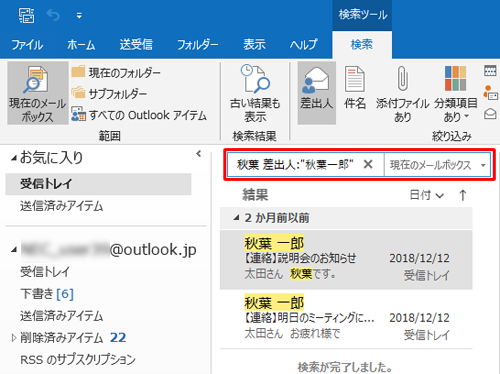
Task: Open RSS のサブスクリプション folder
Action: [x=78, y=360]
